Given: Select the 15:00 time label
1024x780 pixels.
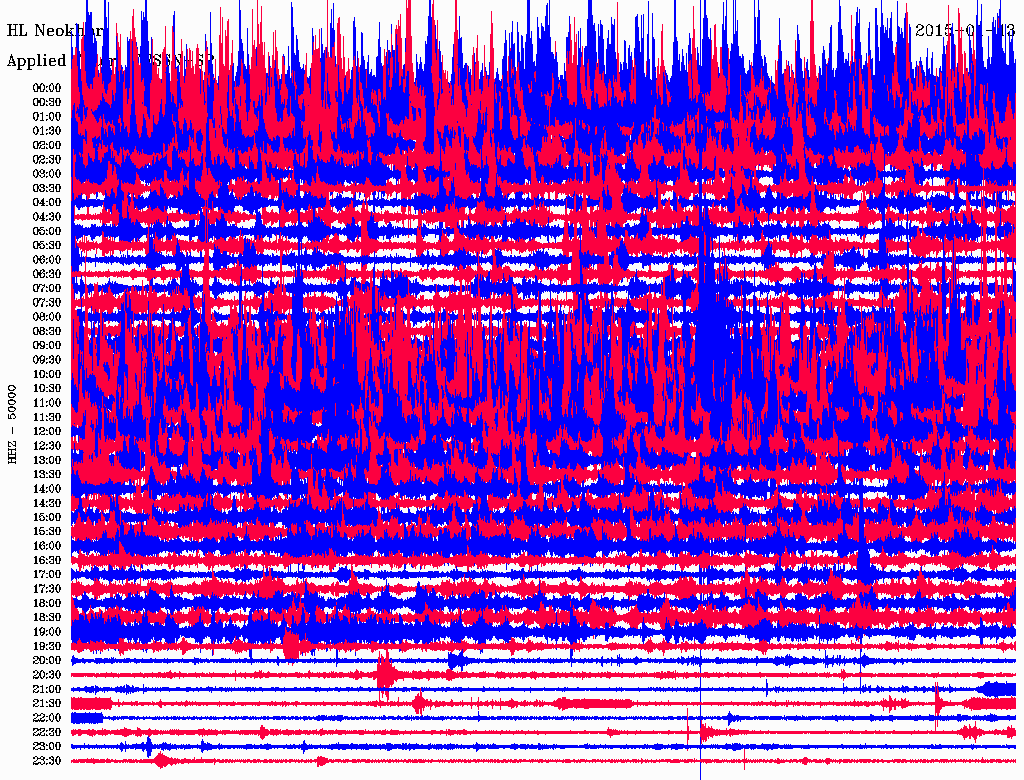Looking at the screenshot, I should [47, 517].
